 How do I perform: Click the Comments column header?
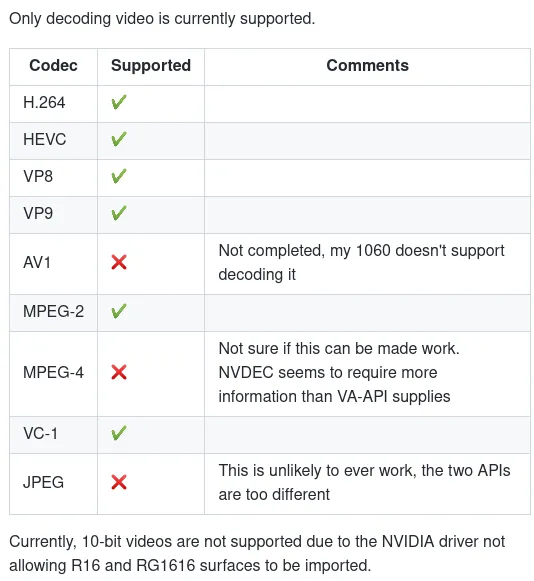click(367, 66)
